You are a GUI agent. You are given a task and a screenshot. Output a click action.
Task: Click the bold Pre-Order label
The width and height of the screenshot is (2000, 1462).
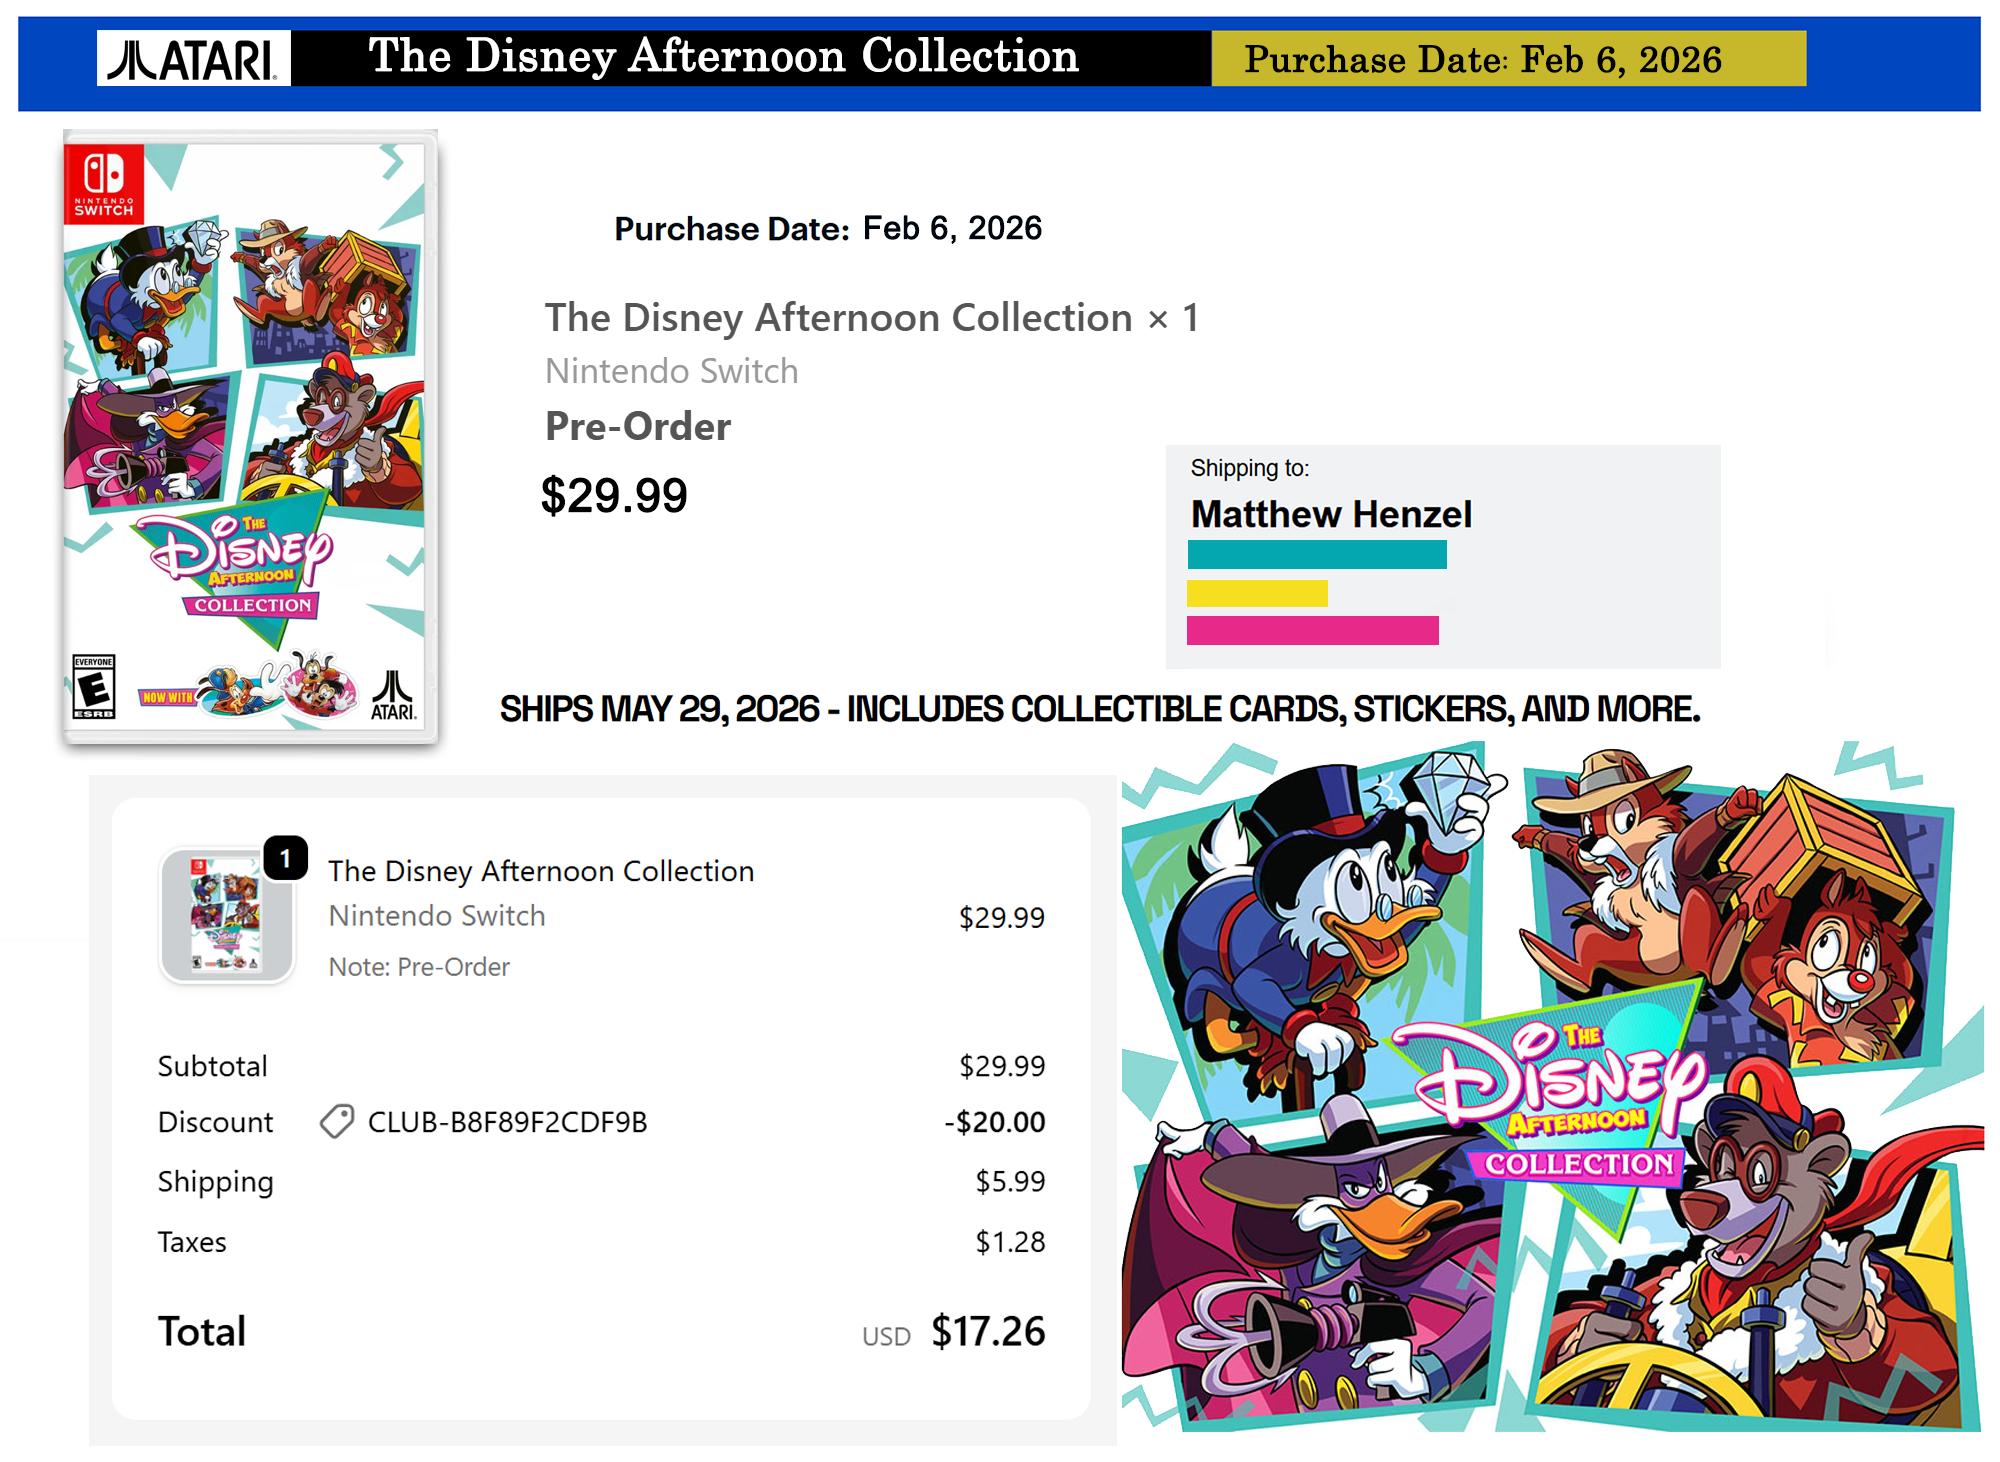tap(638, 426)
